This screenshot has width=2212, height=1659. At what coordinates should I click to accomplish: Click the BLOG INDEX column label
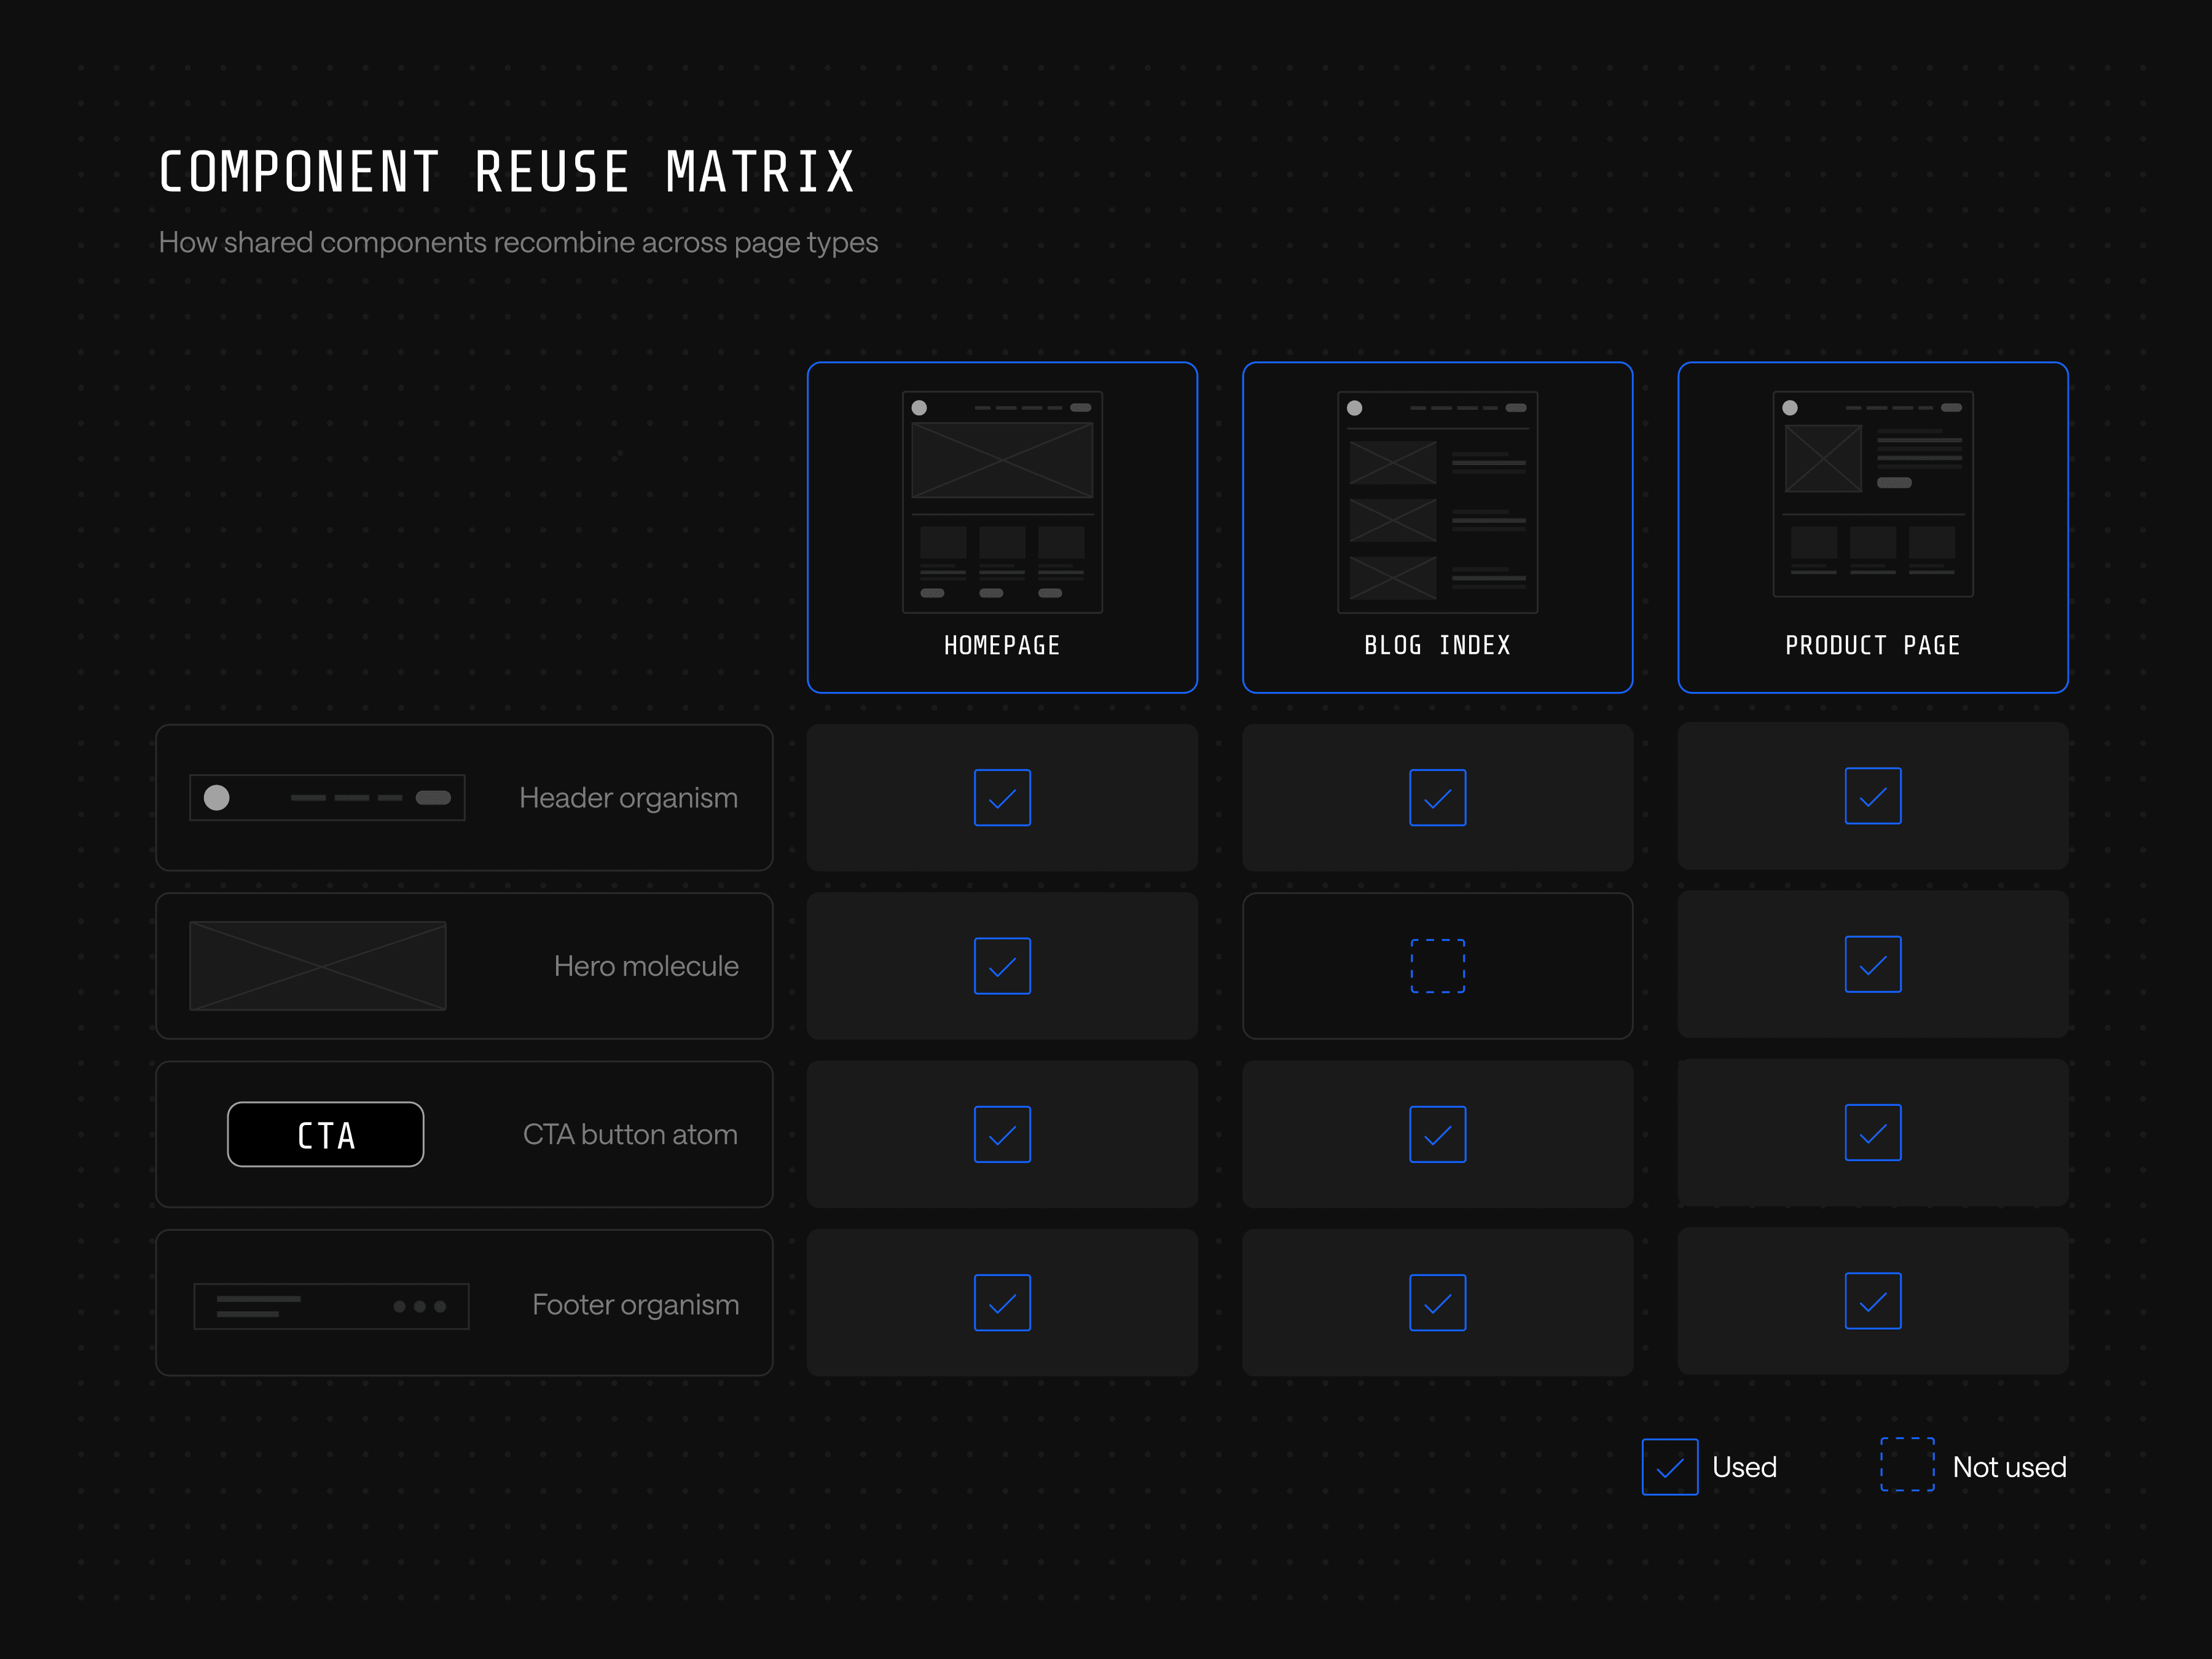pyautogui.click(x=1437, y=645)
